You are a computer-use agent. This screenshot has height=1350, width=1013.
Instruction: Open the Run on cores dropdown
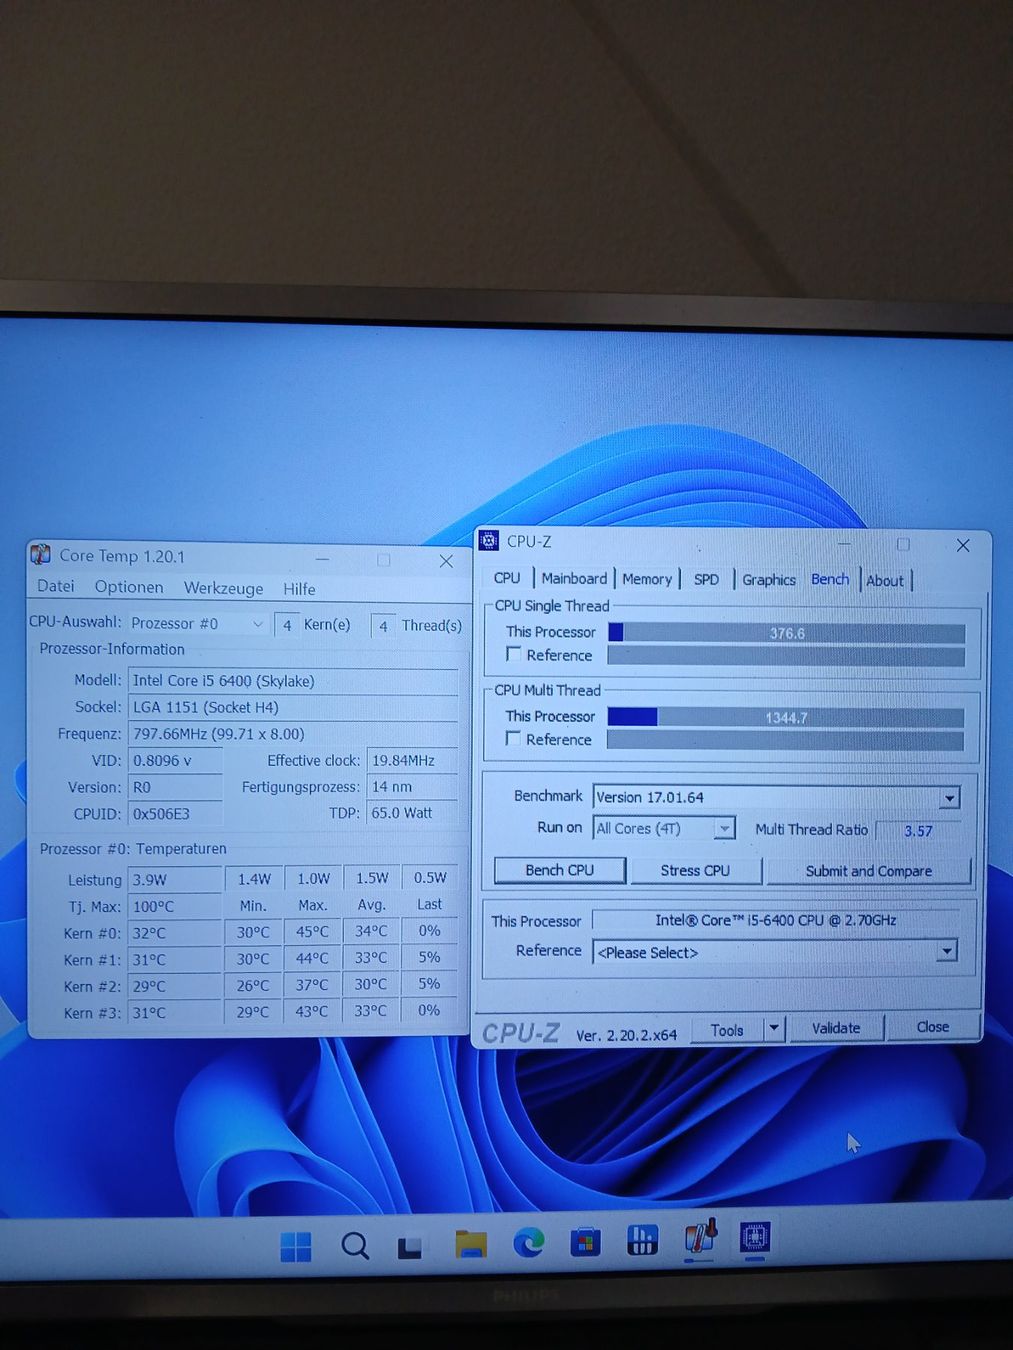click(724, 828)
